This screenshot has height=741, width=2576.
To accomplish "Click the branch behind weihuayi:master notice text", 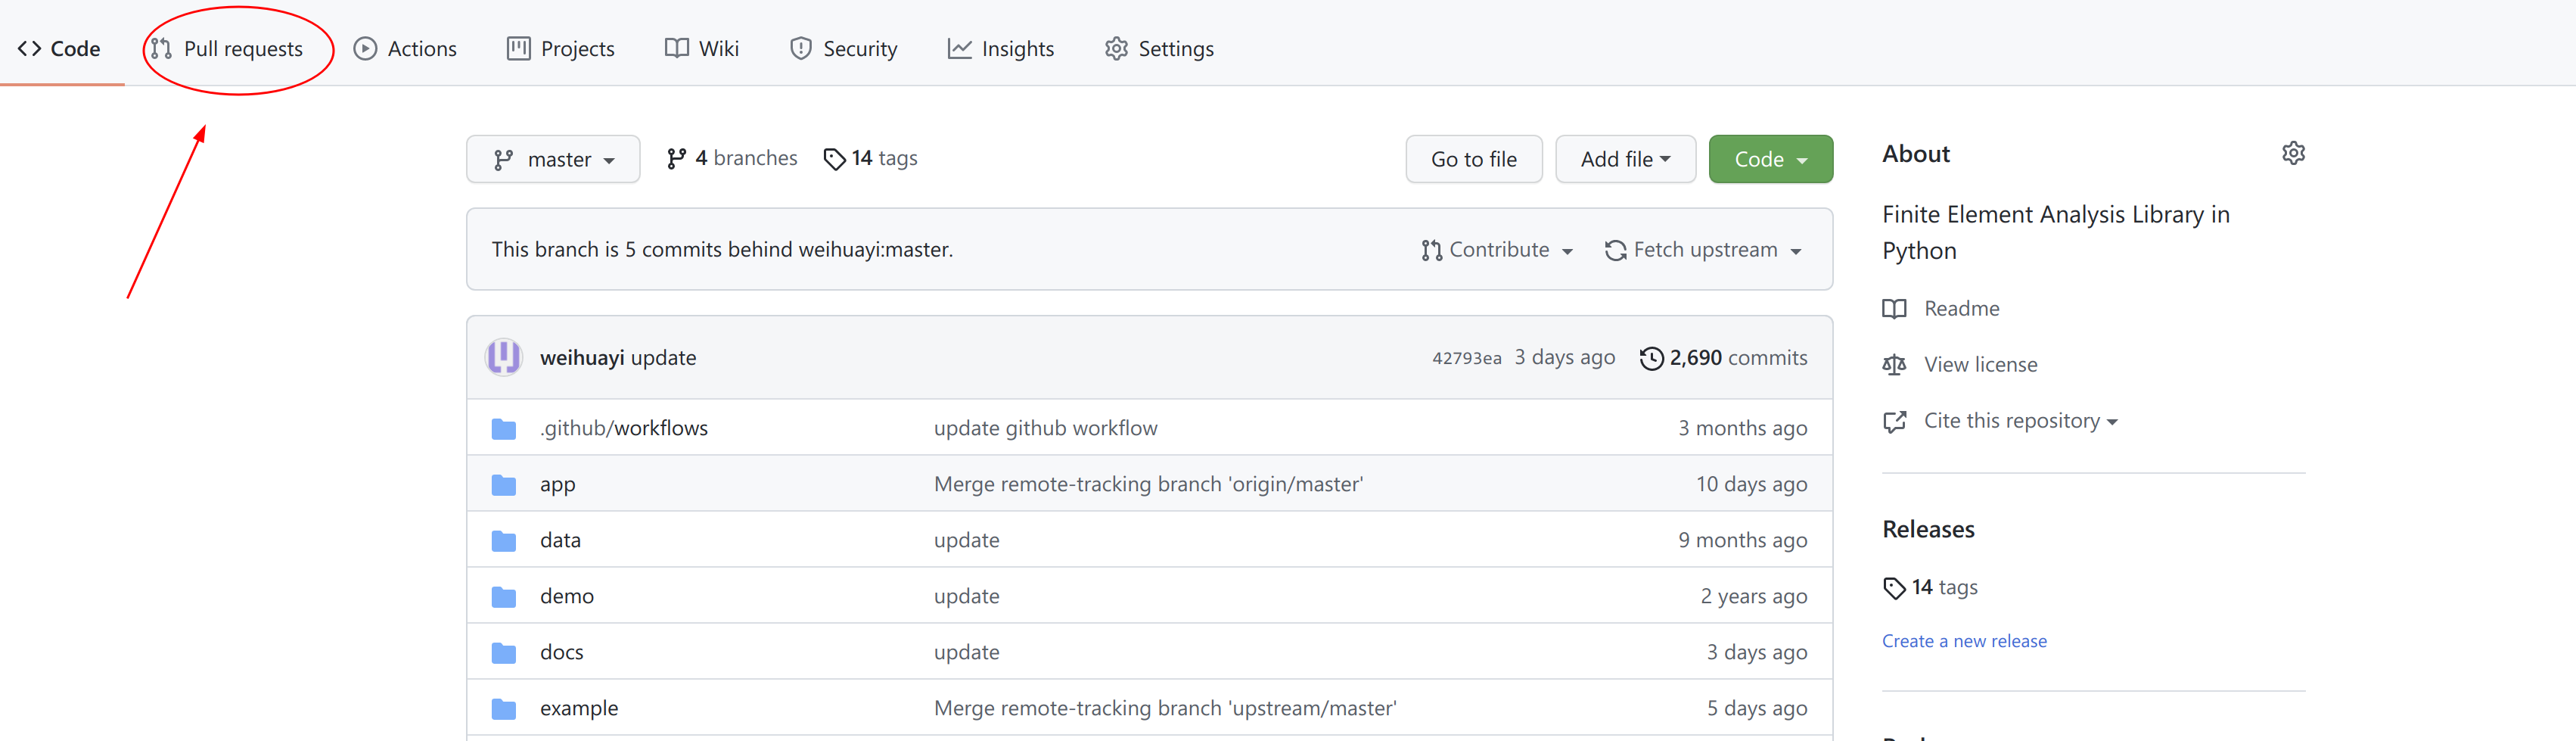I will click(x=722, y=250).
